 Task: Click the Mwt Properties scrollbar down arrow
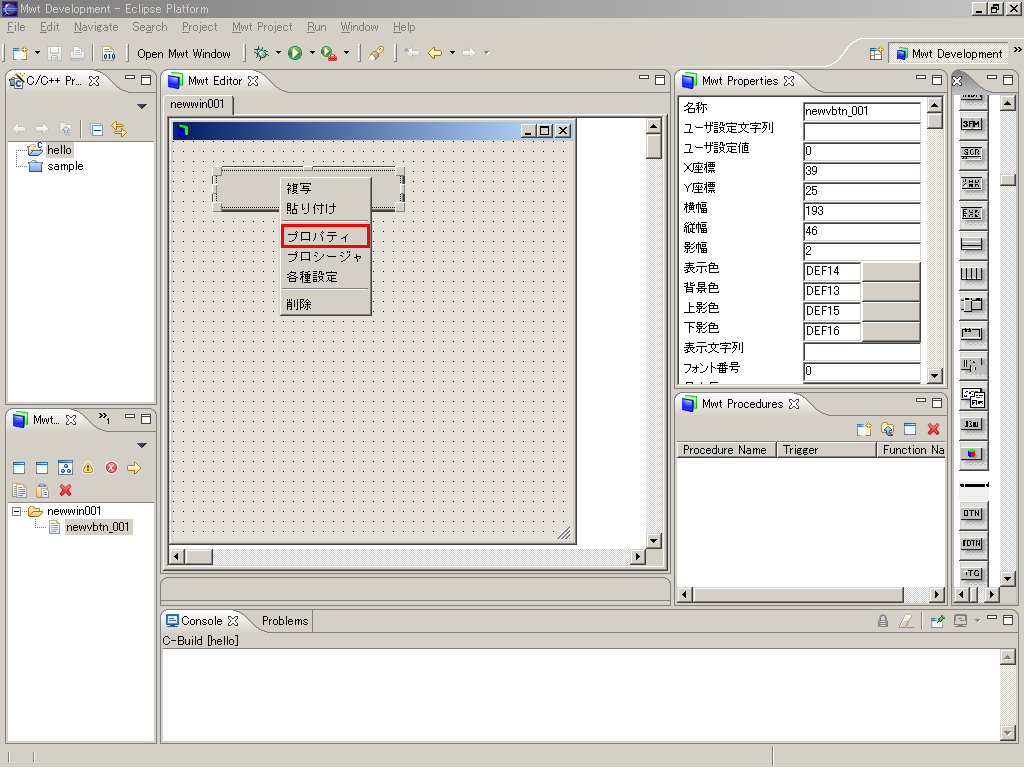point(935,376)
